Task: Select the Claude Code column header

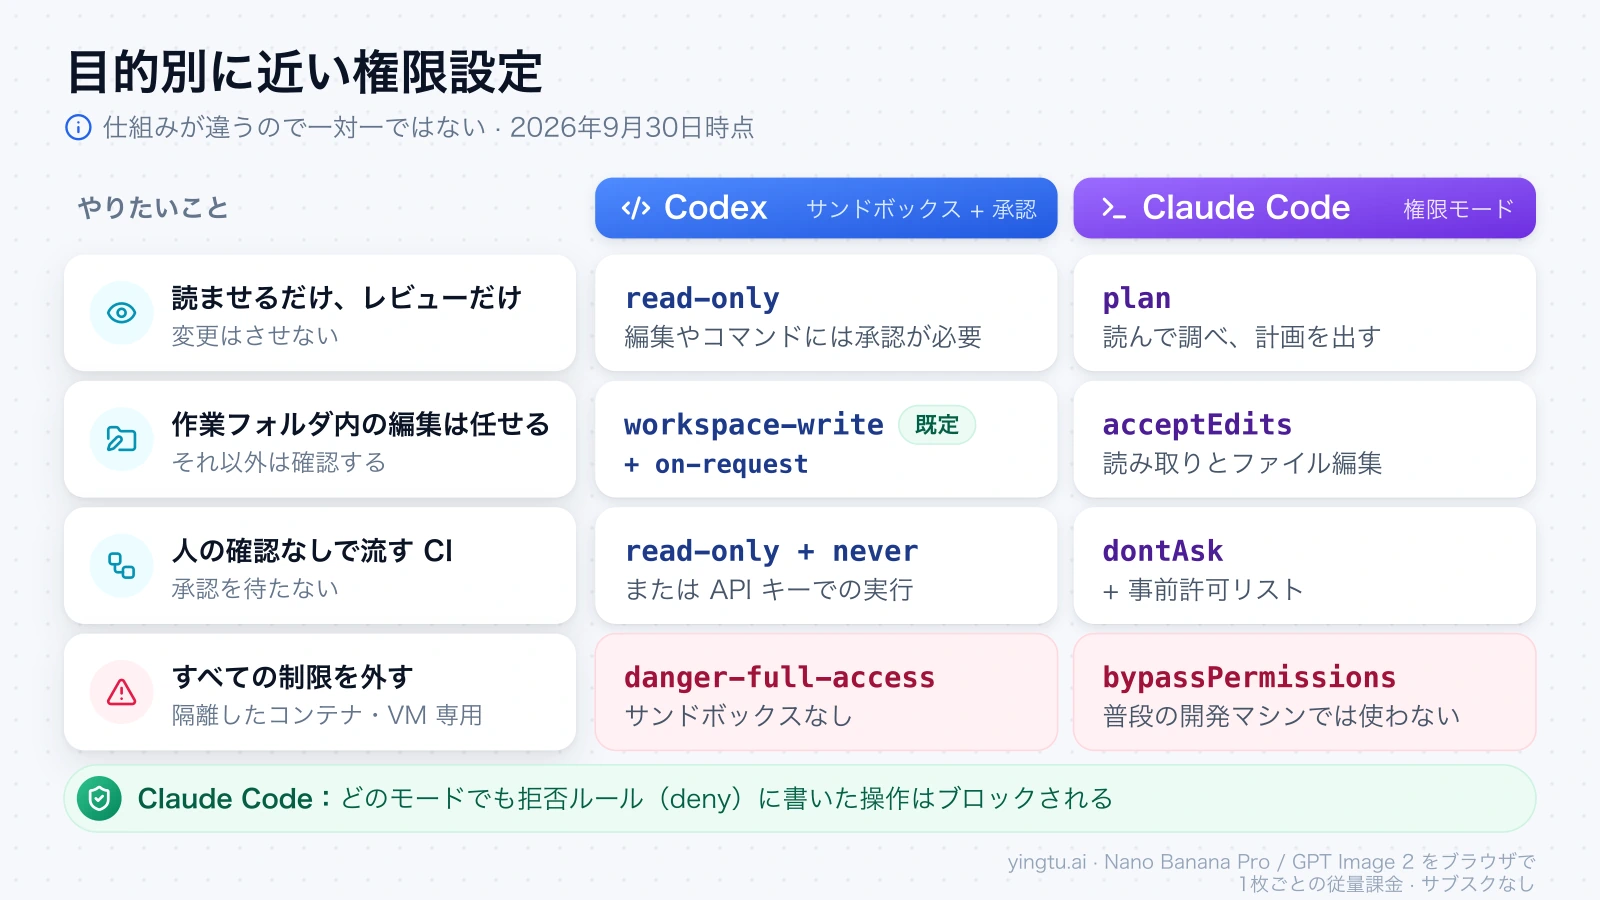Action: [x=1304, y=208]
